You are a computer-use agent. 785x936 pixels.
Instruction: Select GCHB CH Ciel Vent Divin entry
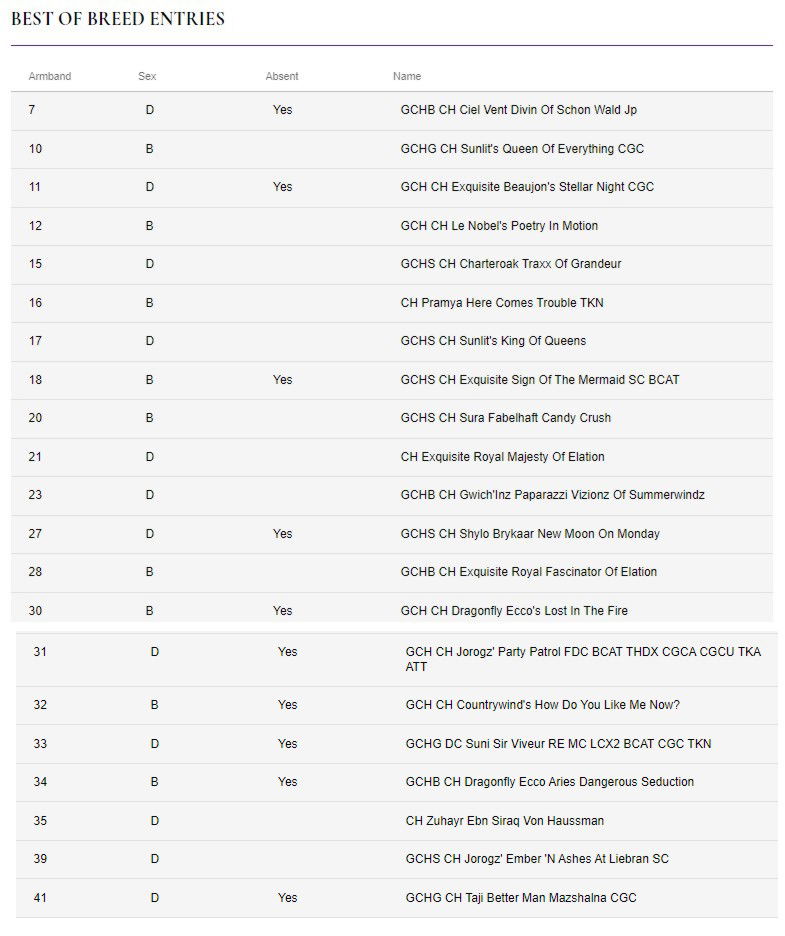click(x=392, y=110)
